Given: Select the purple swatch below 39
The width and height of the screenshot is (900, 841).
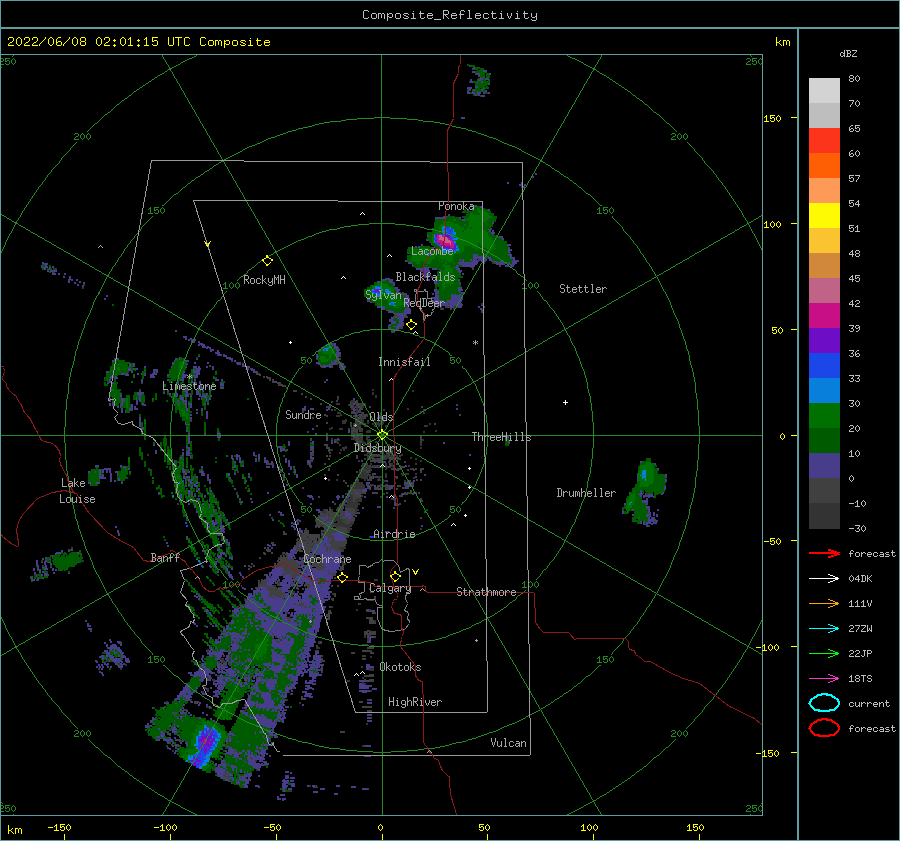Looking at the screenshot, I should click(x=824, y=340).
